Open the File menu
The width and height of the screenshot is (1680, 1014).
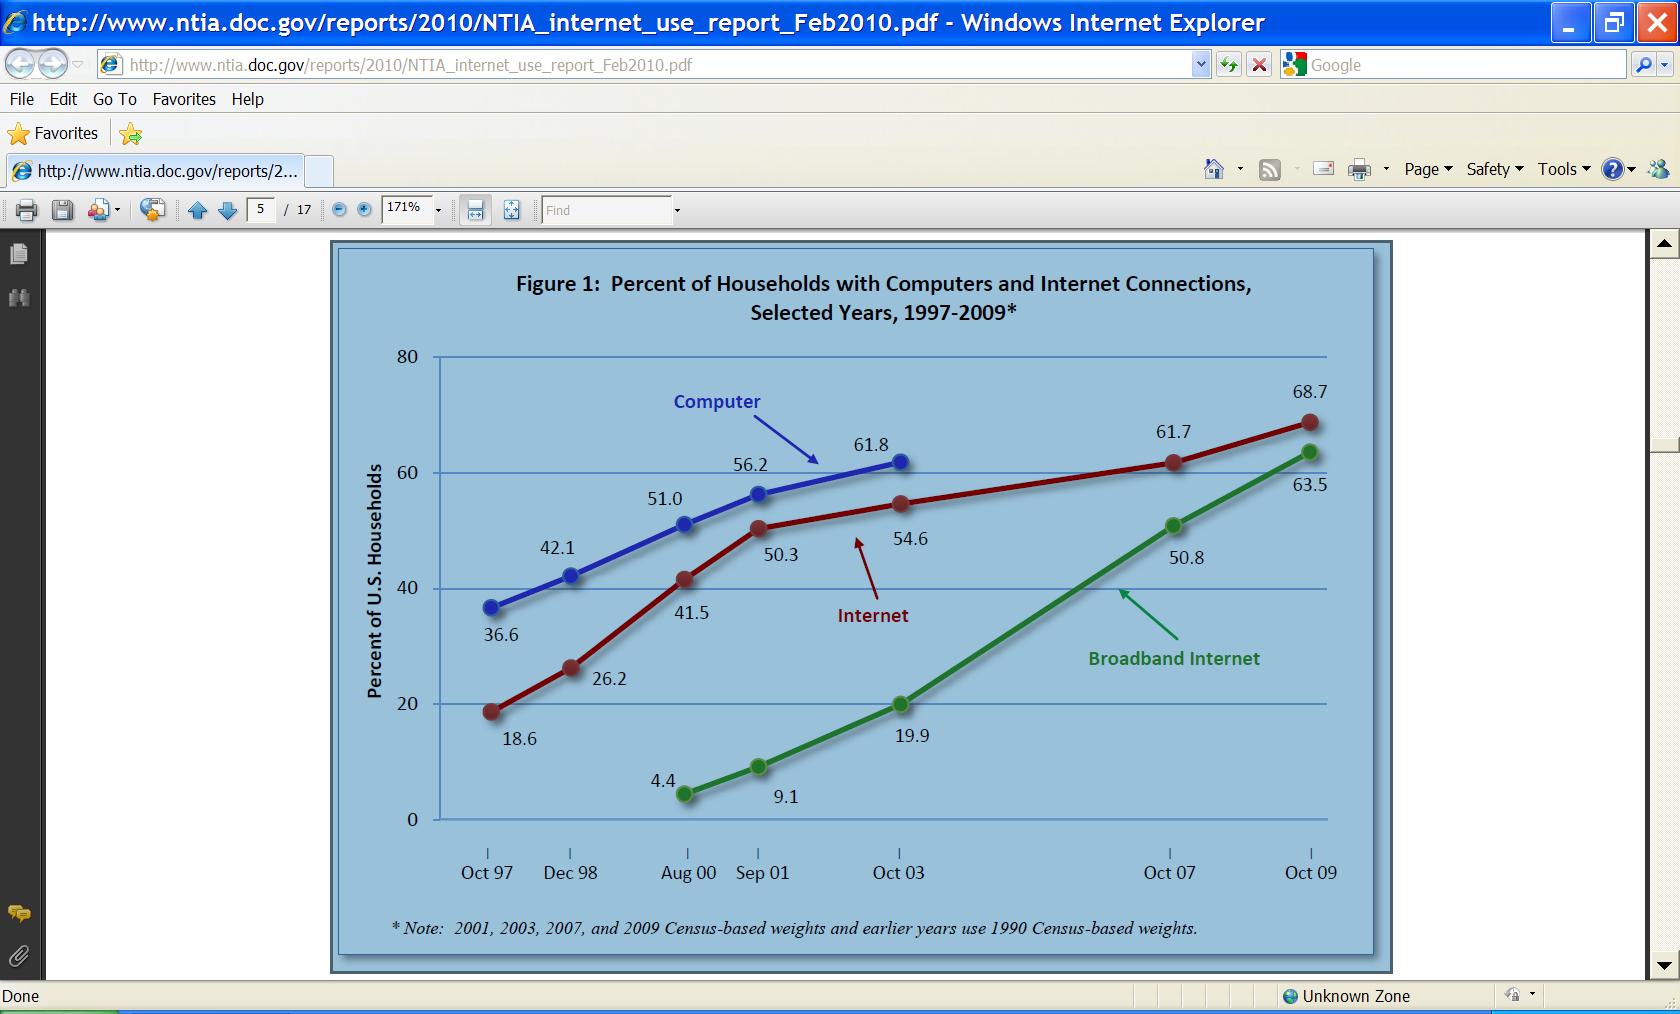[x=22, y=99]
